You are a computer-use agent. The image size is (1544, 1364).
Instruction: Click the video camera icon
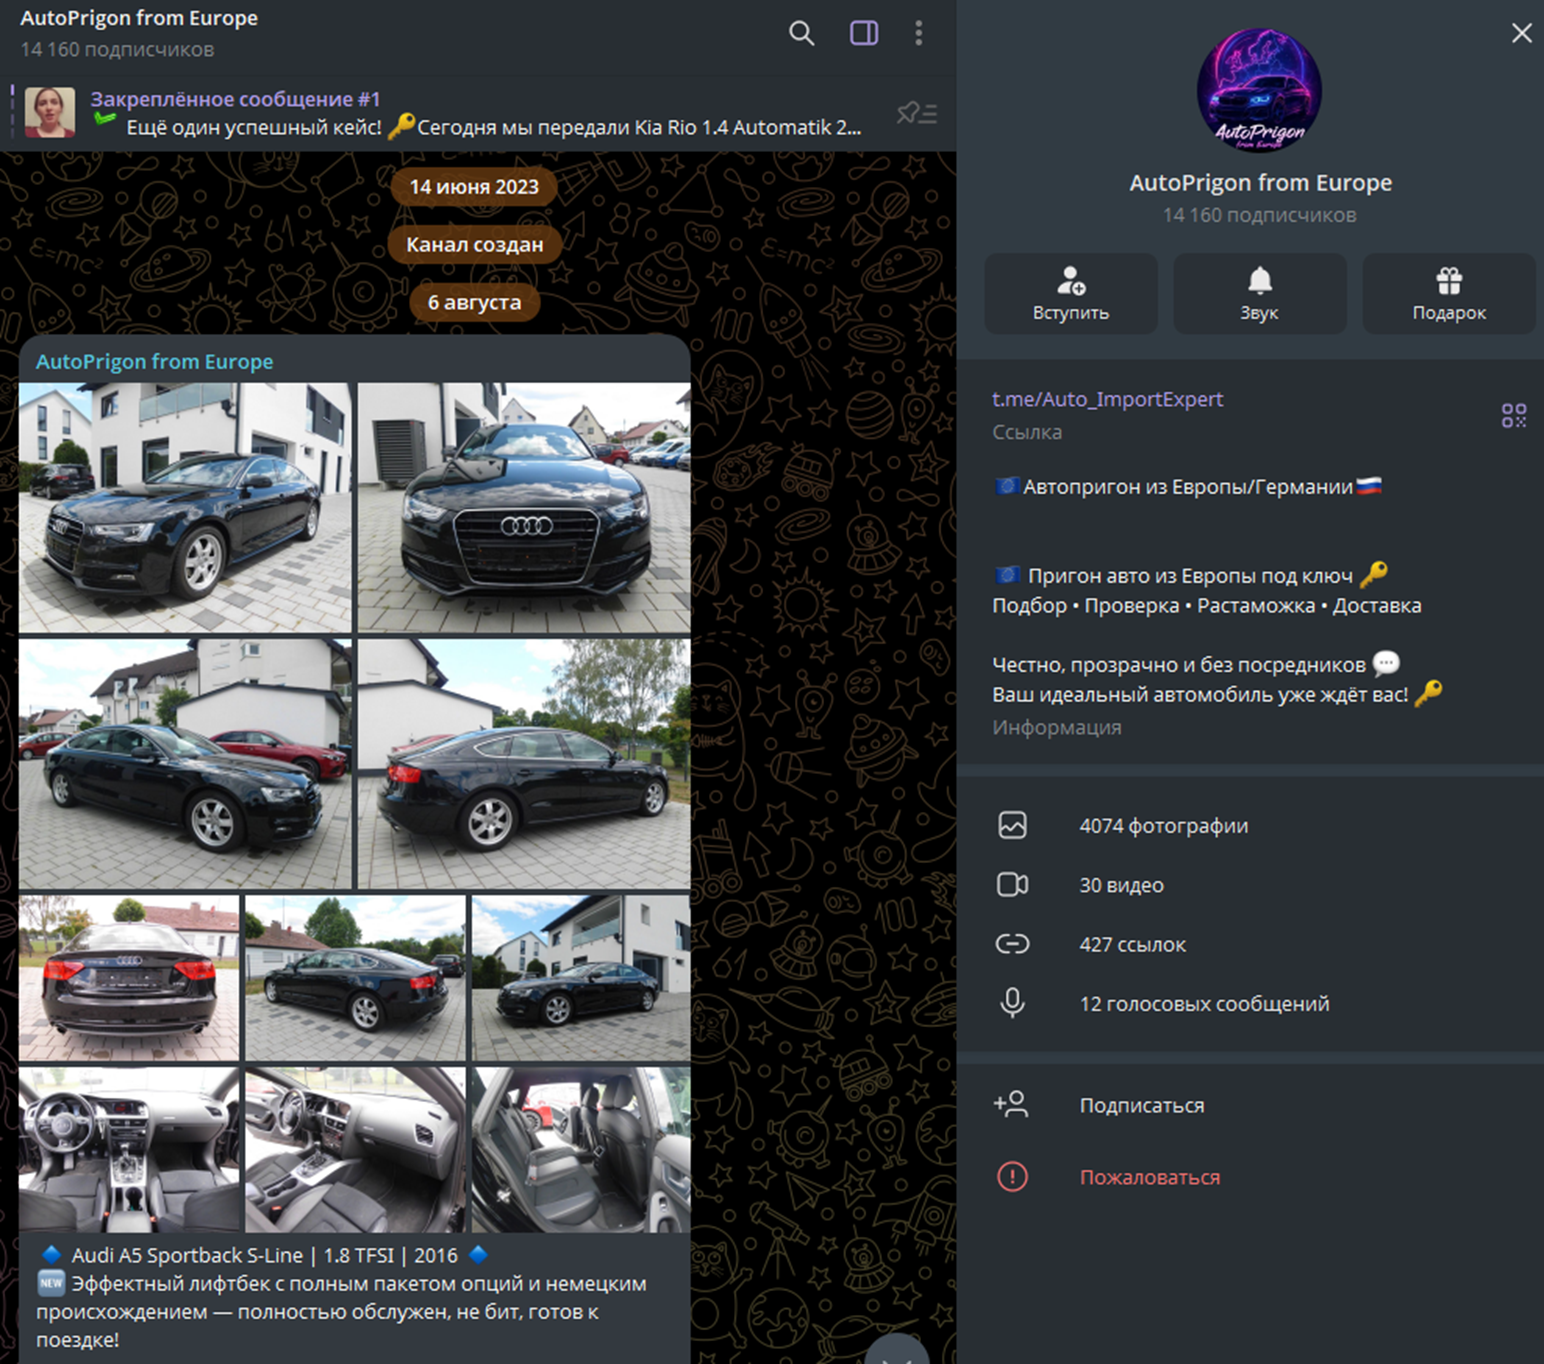coord(1012,884)
